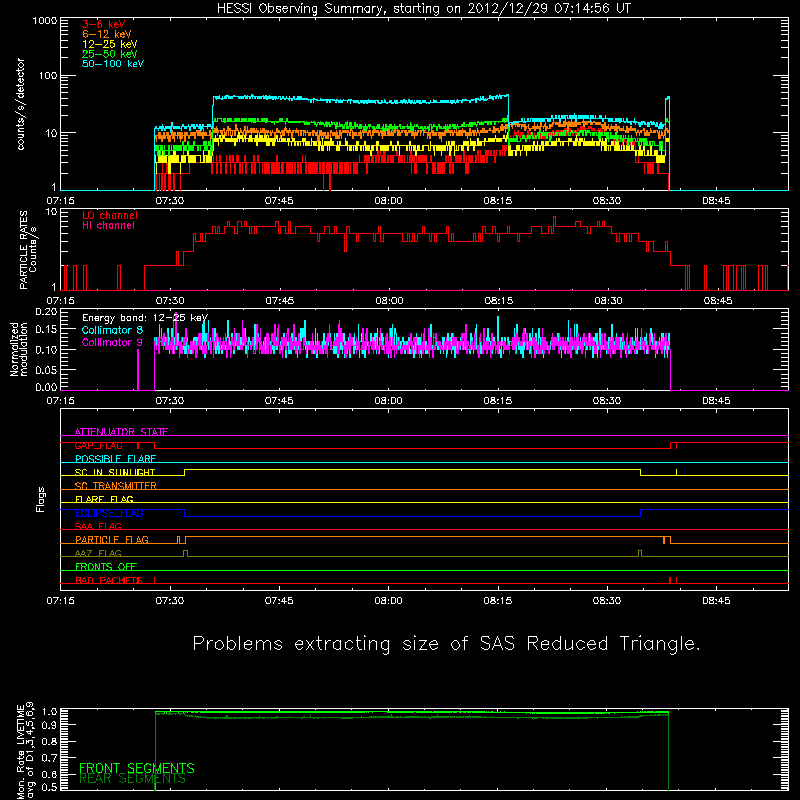This screenshot has height=800, width=800.
Task: Click the "SC_TRANSMITTER" flag label
Action: 116,485
